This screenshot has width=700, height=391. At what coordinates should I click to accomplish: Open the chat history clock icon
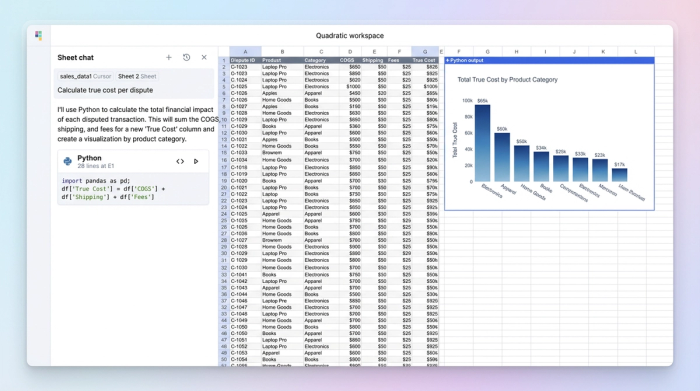pos(187,58)
